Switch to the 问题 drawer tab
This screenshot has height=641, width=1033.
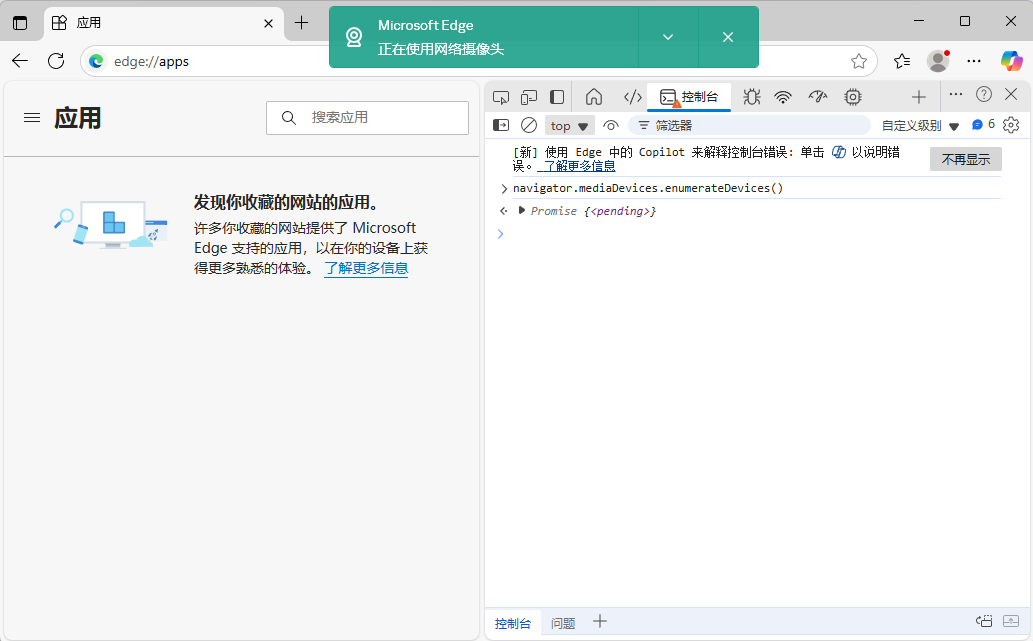coord(563,623)
